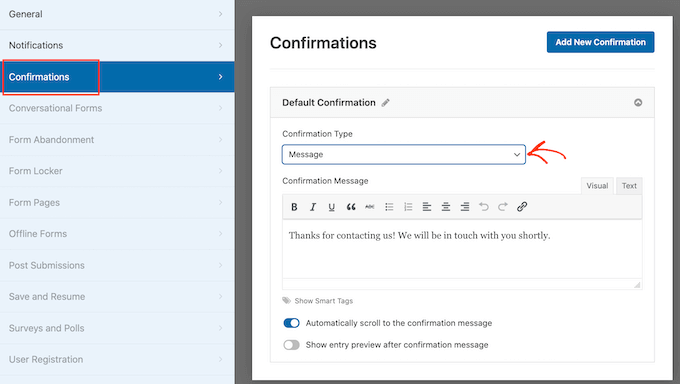Image resolution: width=680 pixels, height=384 pixels.
Task: Switch to the Text editor tab
Action: (x=629, y=186)
